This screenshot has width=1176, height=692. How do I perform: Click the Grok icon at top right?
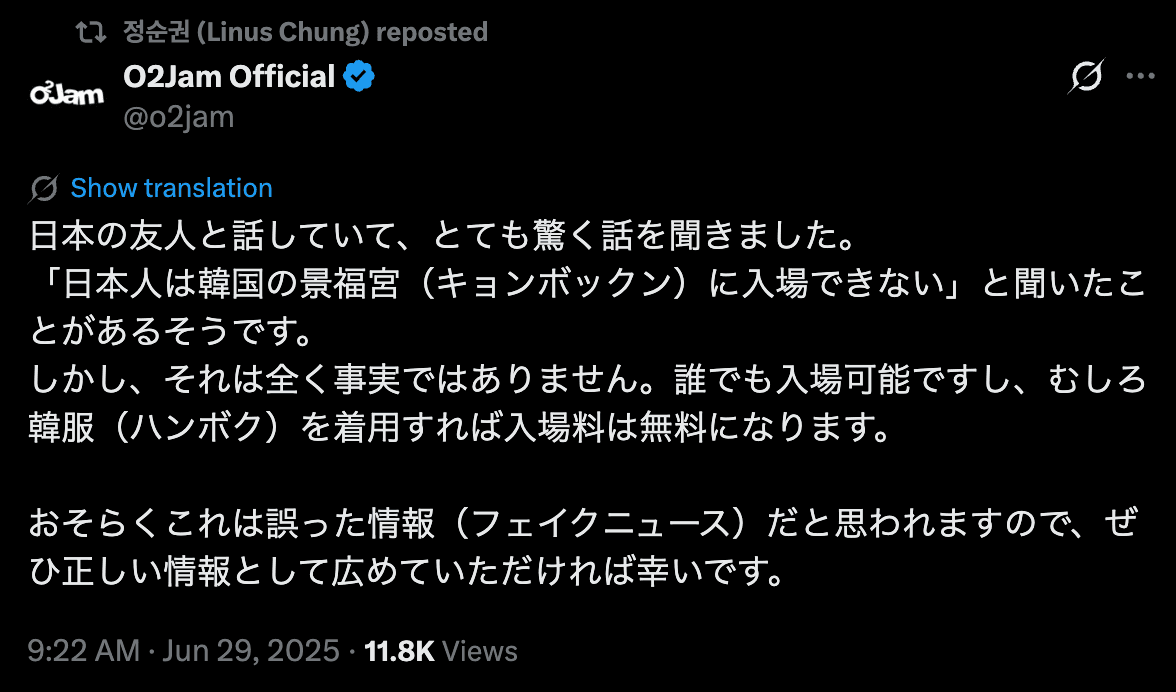[1086, 77]
